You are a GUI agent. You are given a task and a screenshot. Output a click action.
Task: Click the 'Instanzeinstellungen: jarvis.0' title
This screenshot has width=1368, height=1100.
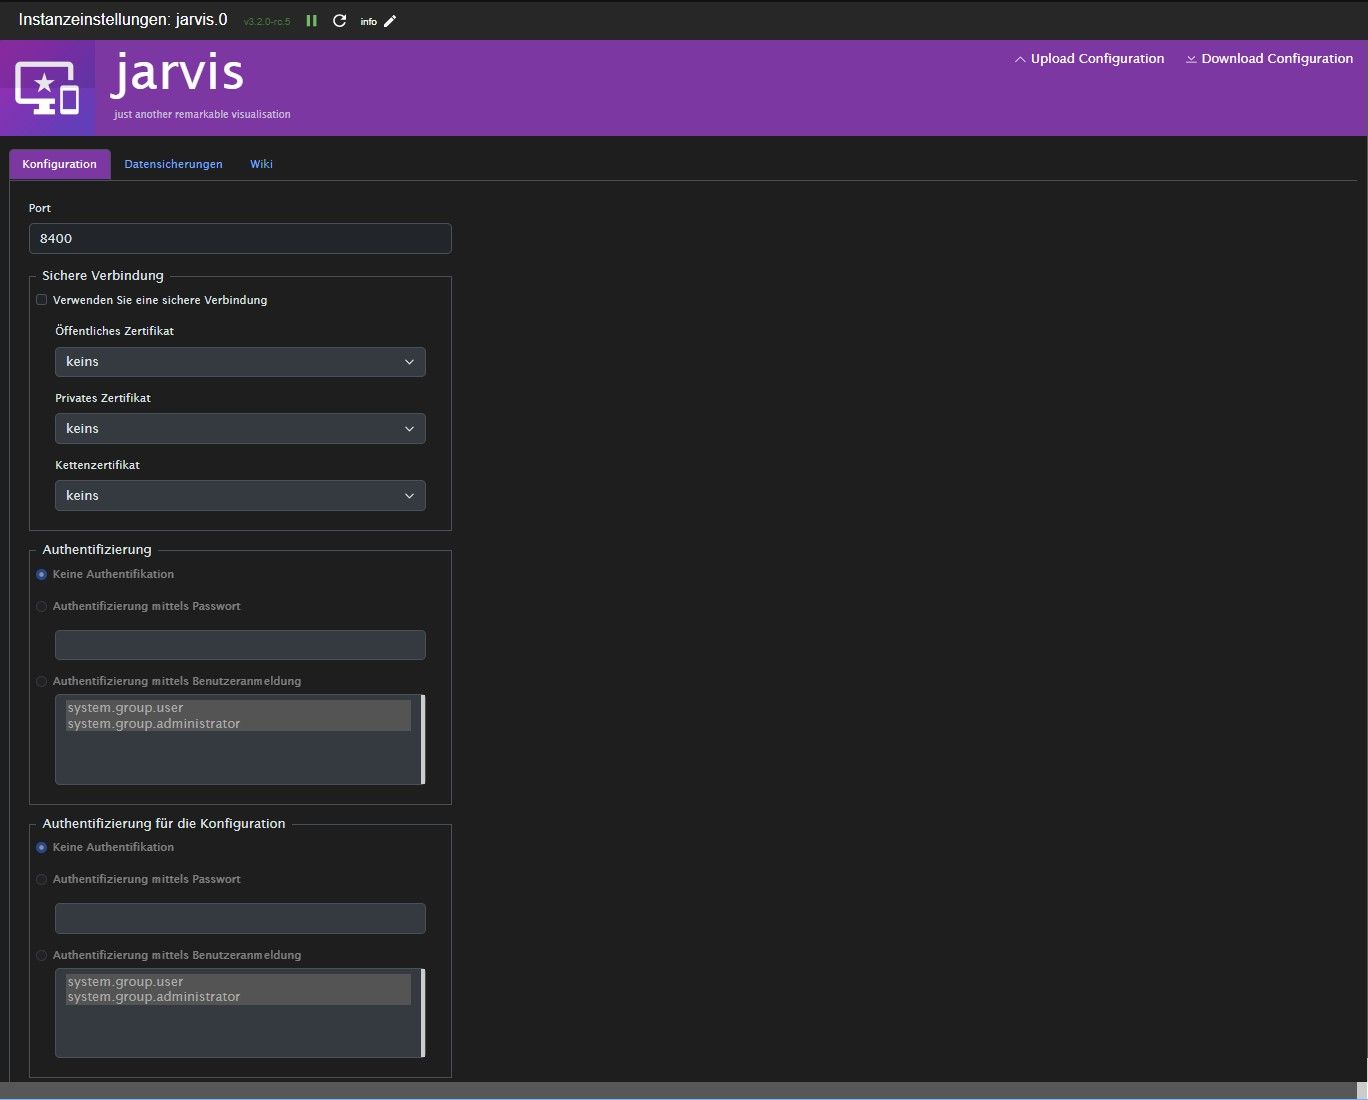click(x=123, y=20)
